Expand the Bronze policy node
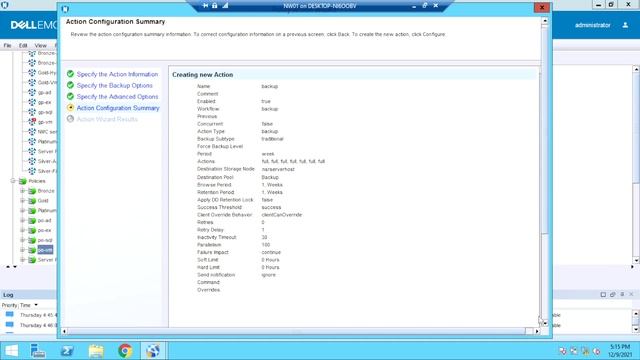Viewport: 640px width, 360px height. point(22,191)
